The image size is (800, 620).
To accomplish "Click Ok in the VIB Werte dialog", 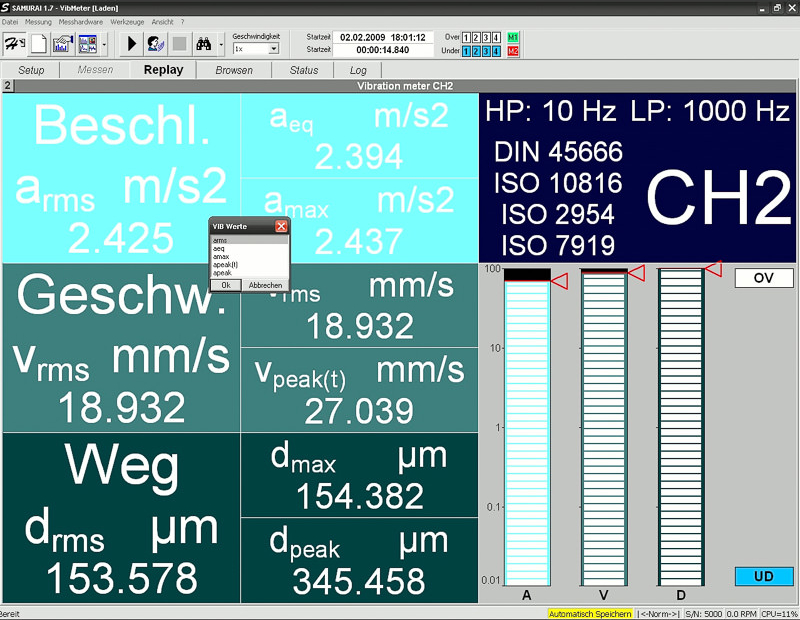I will pyautogui.click(x=226, y=285).
